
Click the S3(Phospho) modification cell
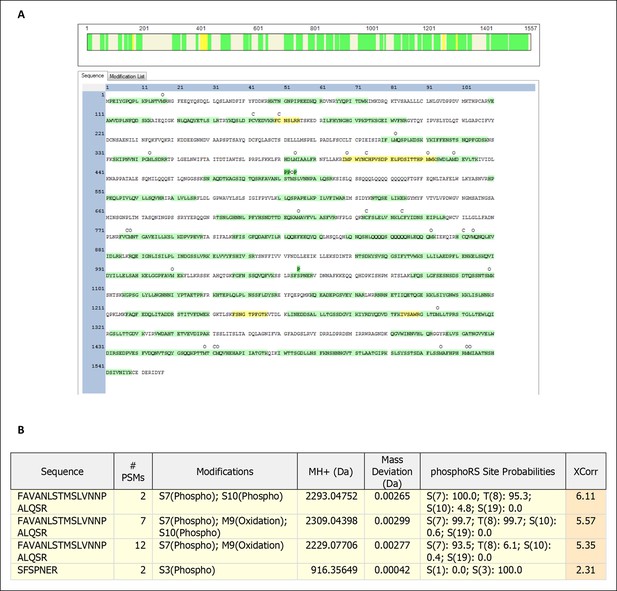click(225, 570)
